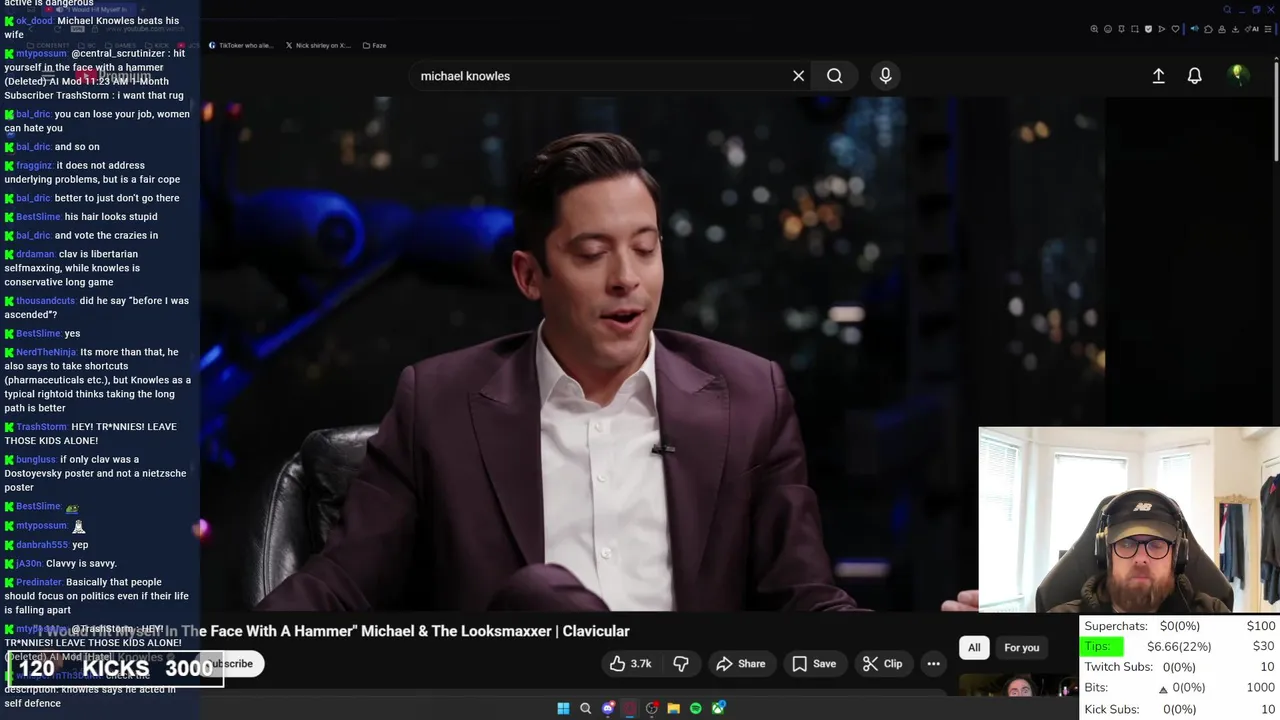
Task: Create a Clip of the video
Action: pos(882,663)
